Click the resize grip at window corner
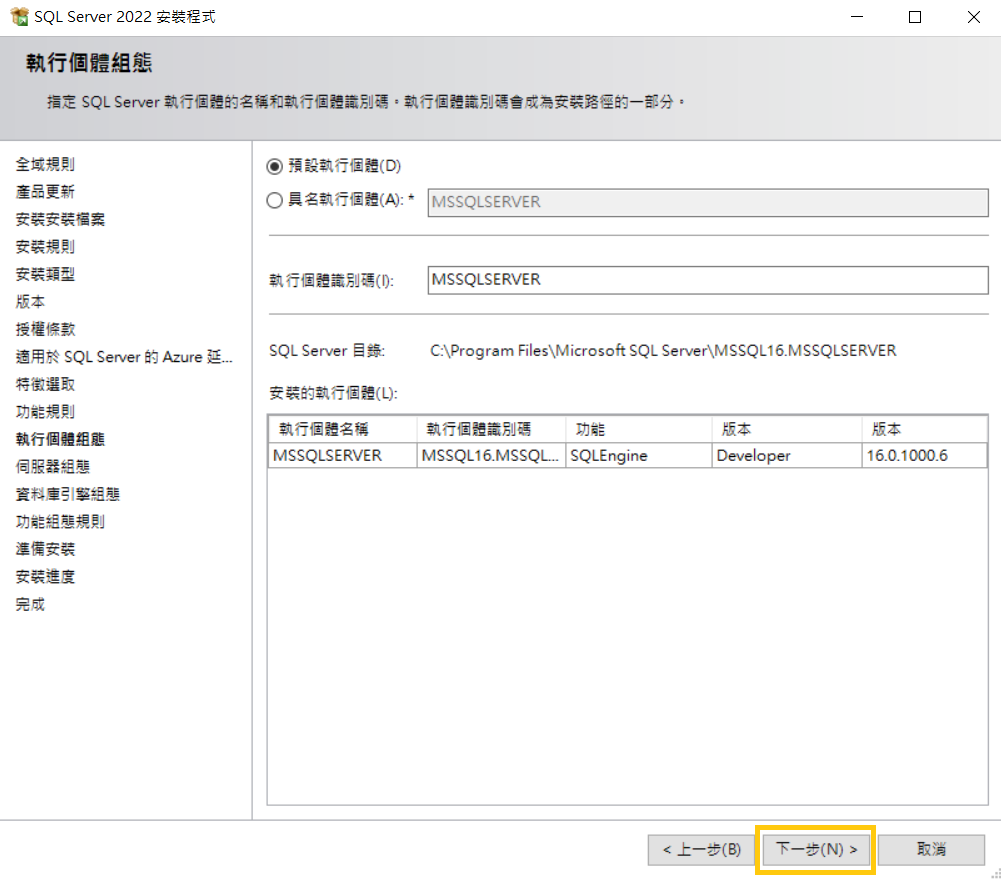This screenshot has height=879, width=1001. (995, 873)
